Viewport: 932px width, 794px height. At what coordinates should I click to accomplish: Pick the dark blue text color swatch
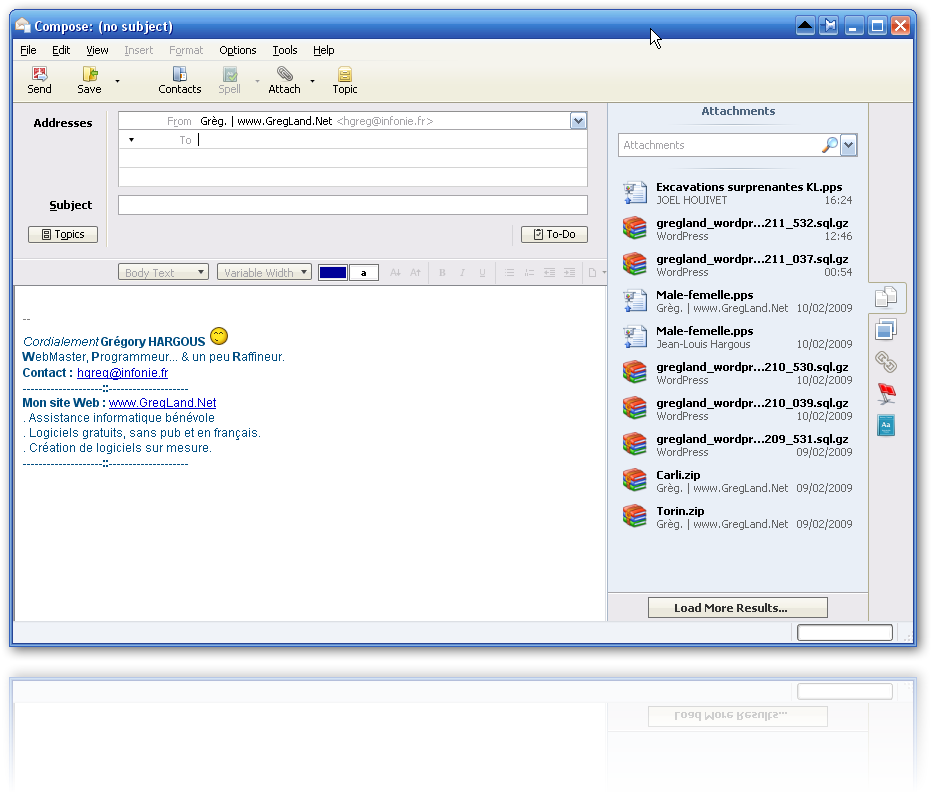[x=332, y=273]
